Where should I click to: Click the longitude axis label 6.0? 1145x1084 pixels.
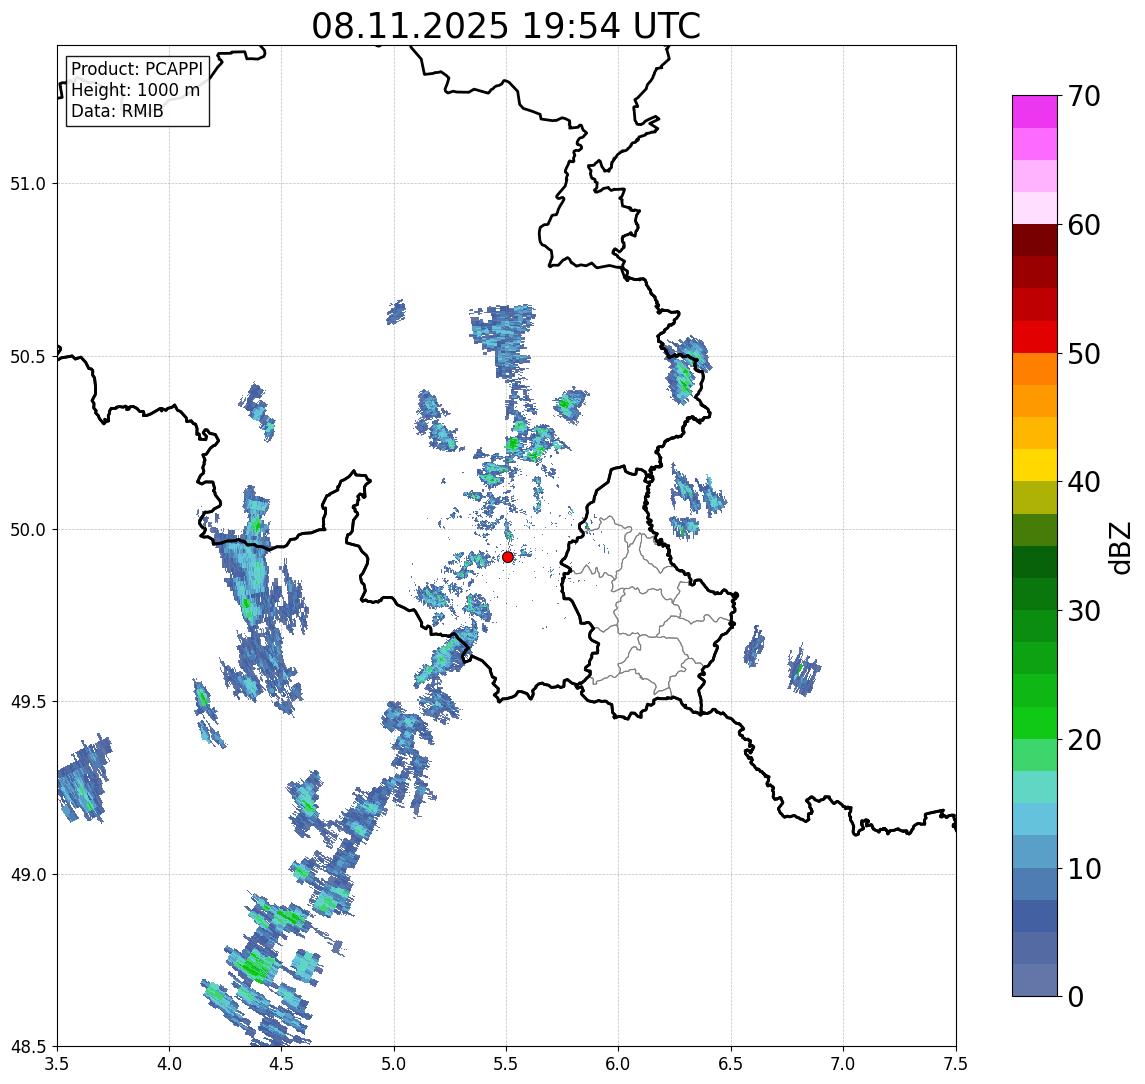coord(619,1064)
